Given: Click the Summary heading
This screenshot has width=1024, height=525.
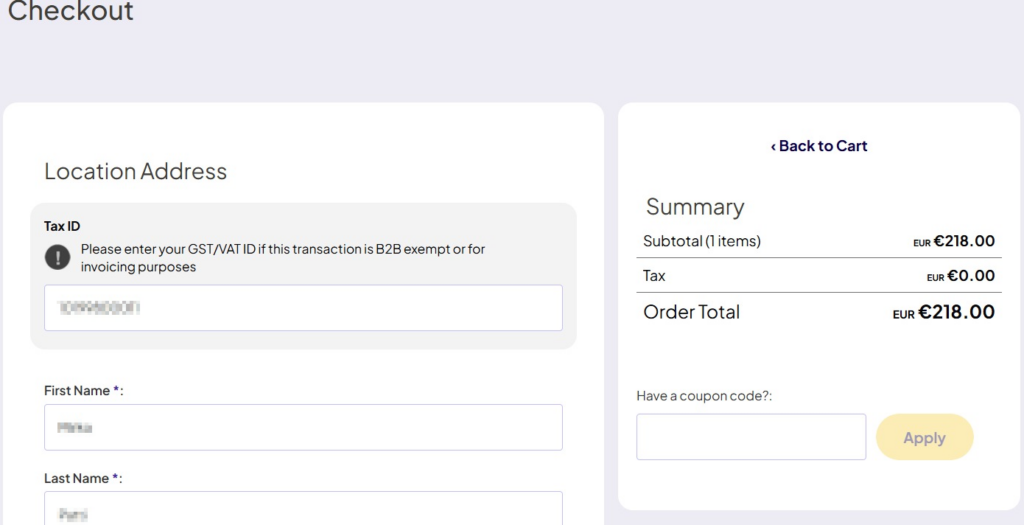Looking at the screenshot, I should (x=695, y=207).
